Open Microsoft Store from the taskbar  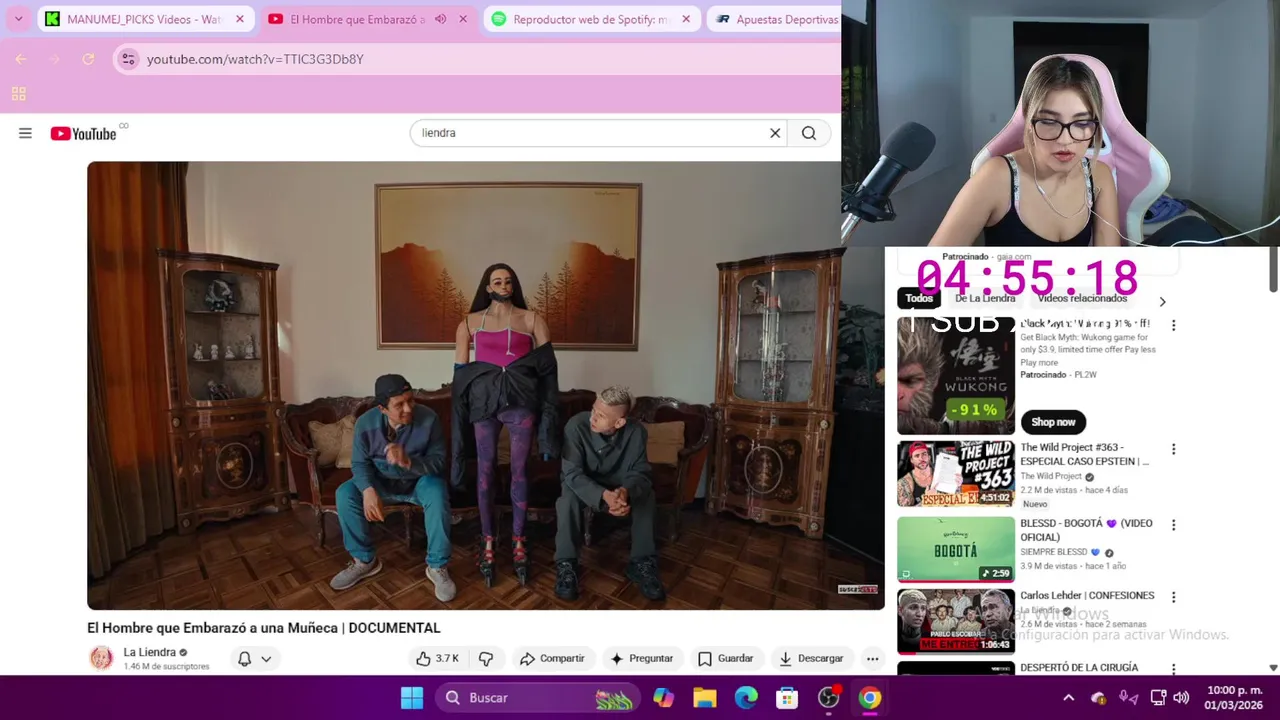pos(787,698)
